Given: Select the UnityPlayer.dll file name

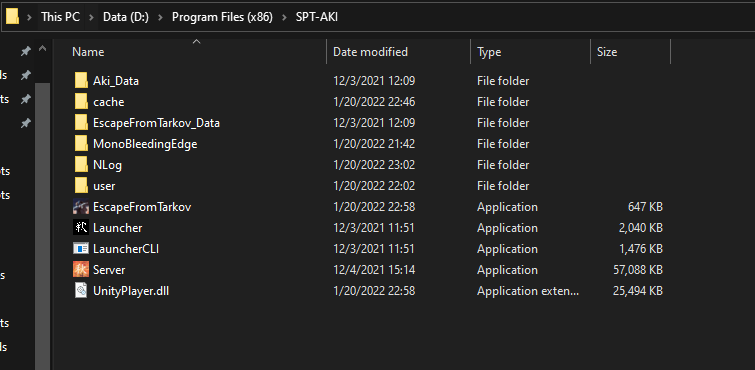Looking at the screenshot, I should [x=131, y=291].
